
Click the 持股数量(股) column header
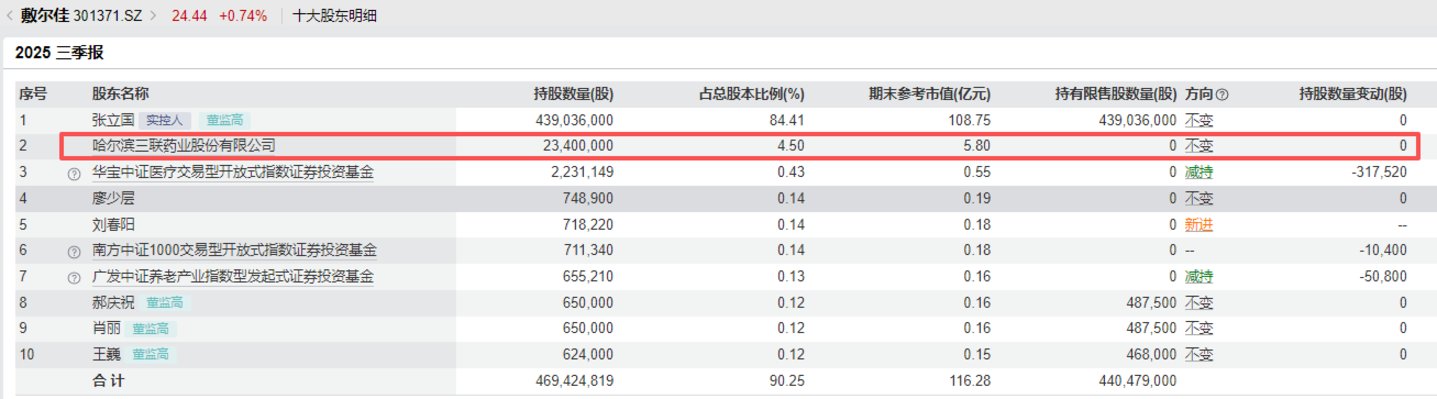[x=574, y=94]
